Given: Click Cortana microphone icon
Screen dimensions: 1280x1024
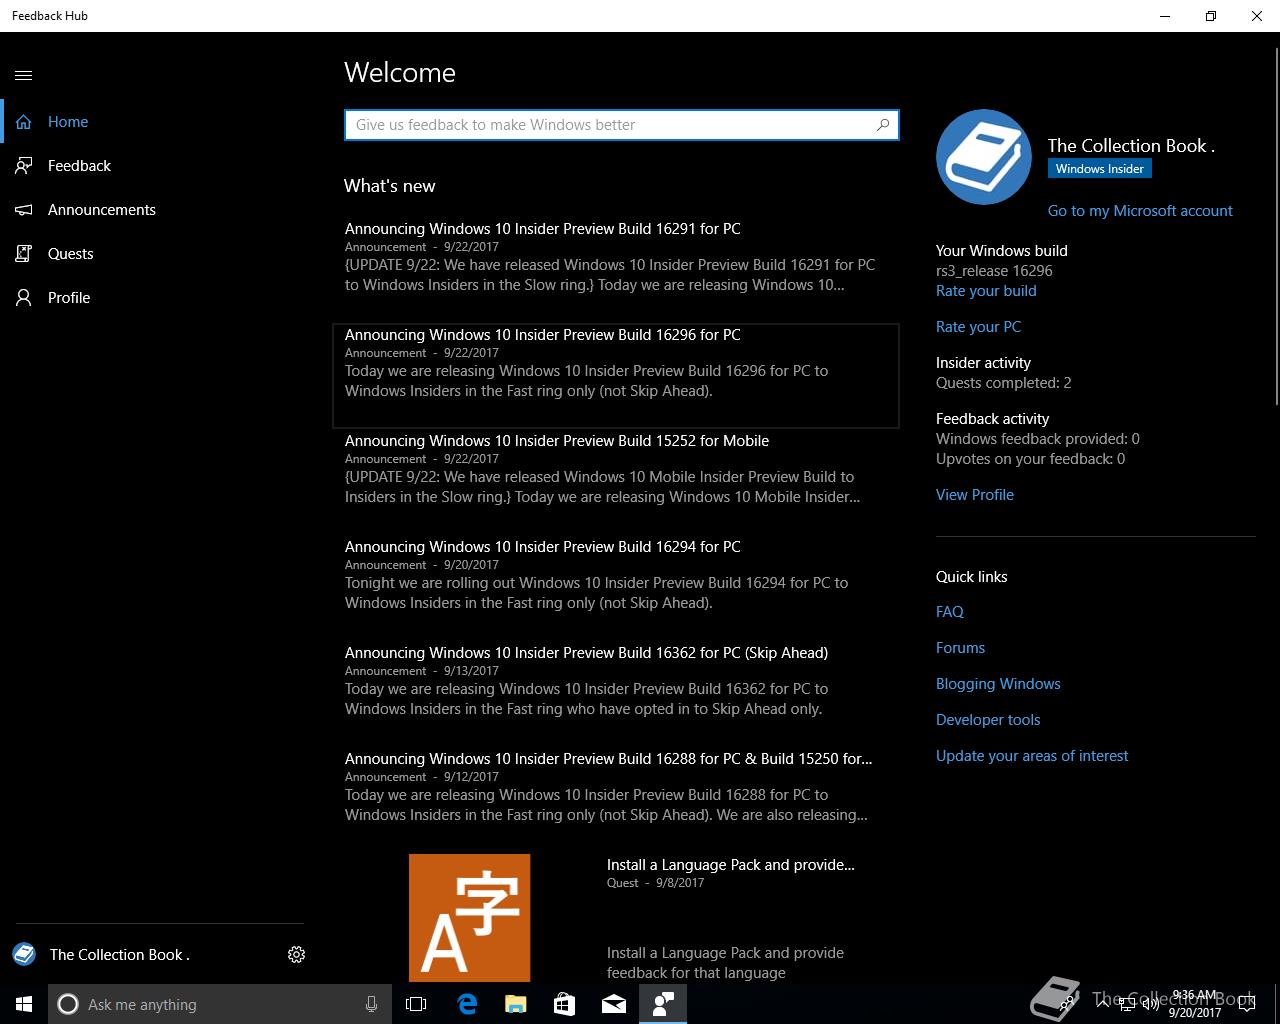Looking at the screenshot, I should [x=371, y=1004].
